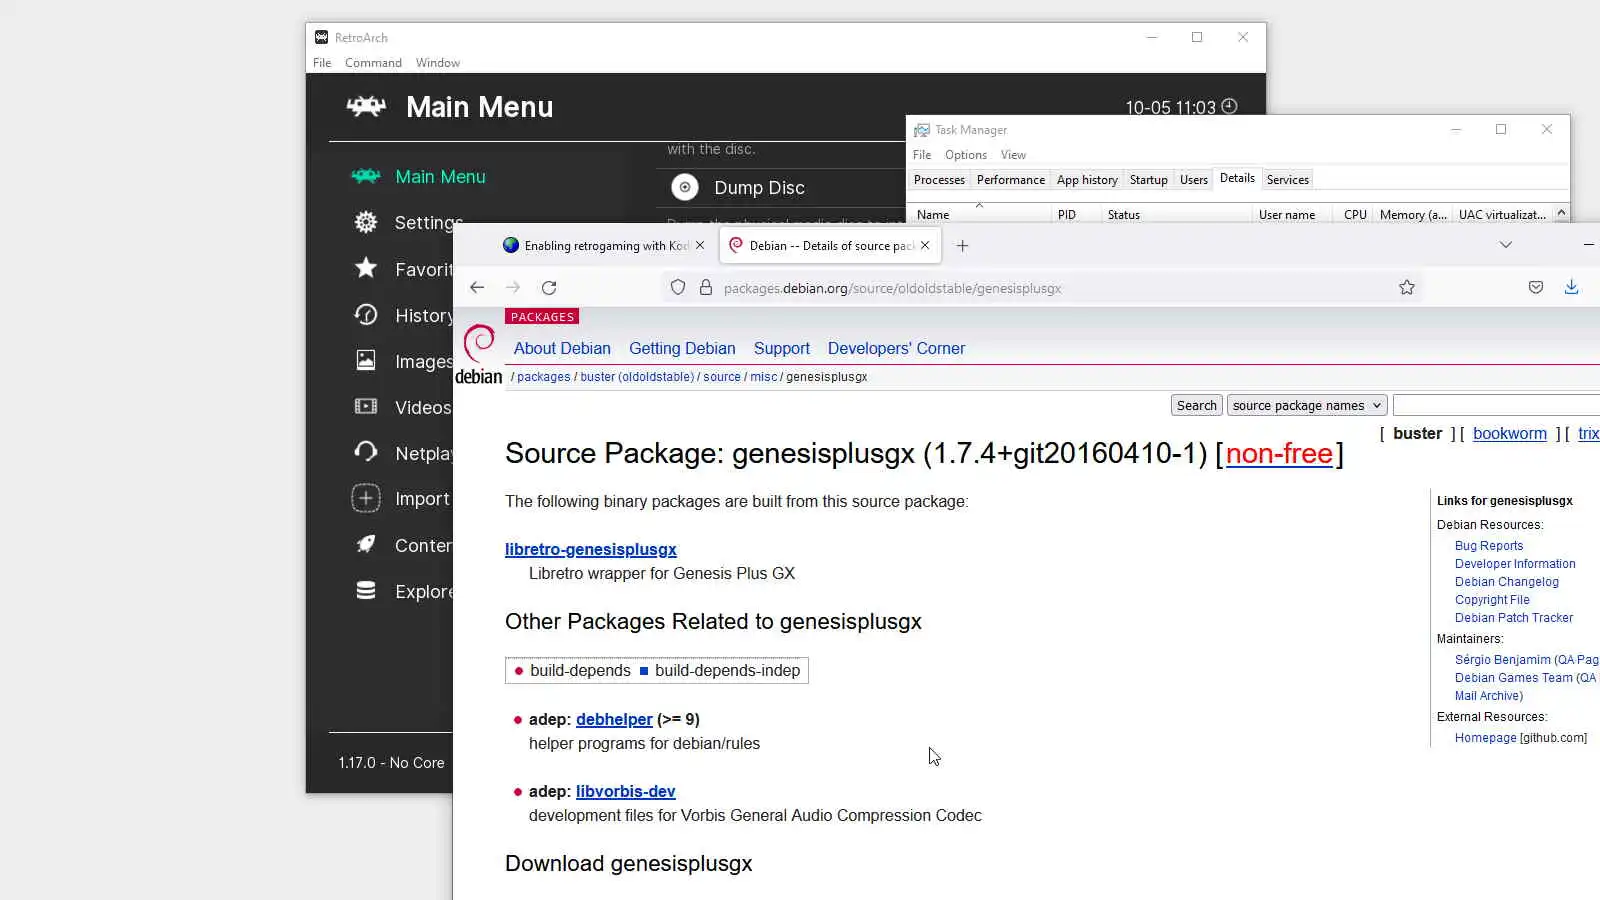Image resolution: width=1600 pixels, height=900 pixels.
Task: Click the padlock site info icon
Action: 706,288
